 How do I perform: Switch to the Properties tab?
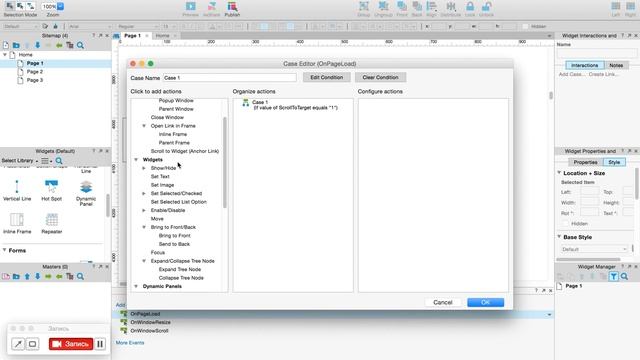[x=585, y=162]
